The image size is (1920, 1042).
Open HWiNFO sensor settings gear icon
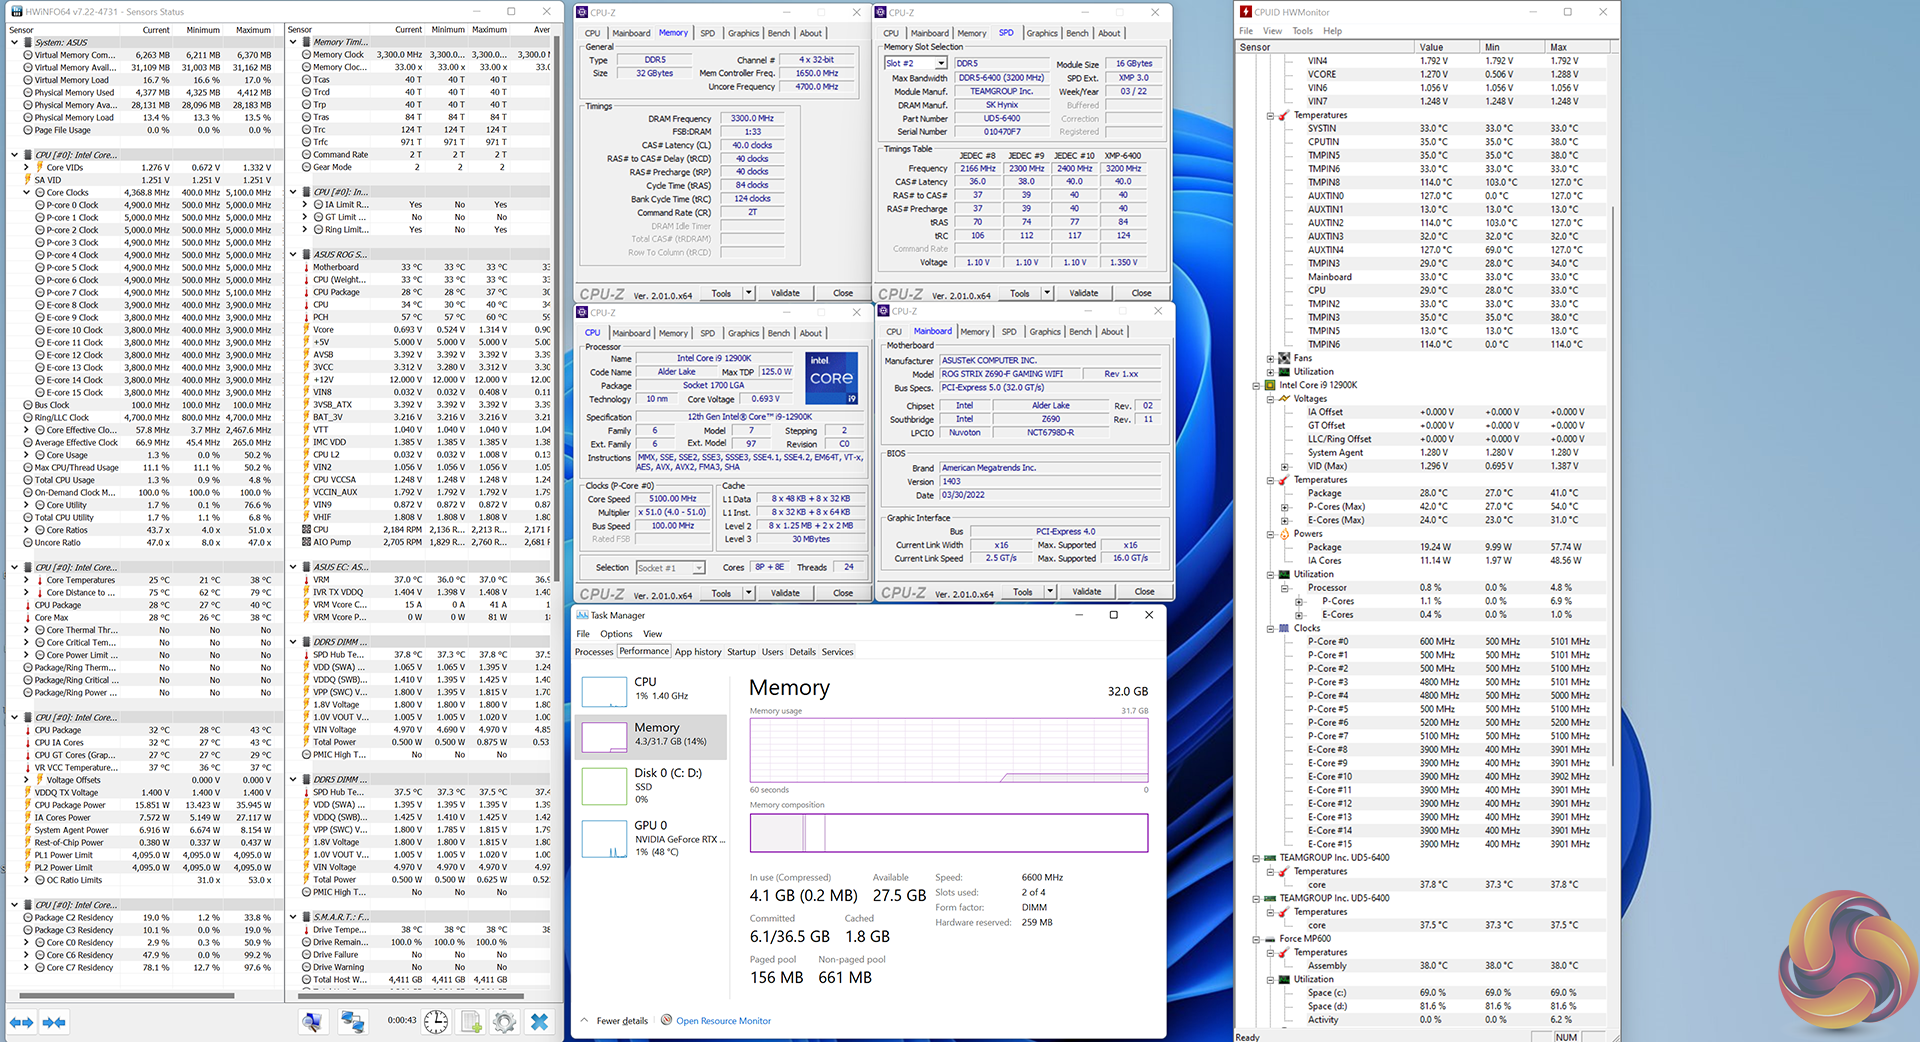505,1022
